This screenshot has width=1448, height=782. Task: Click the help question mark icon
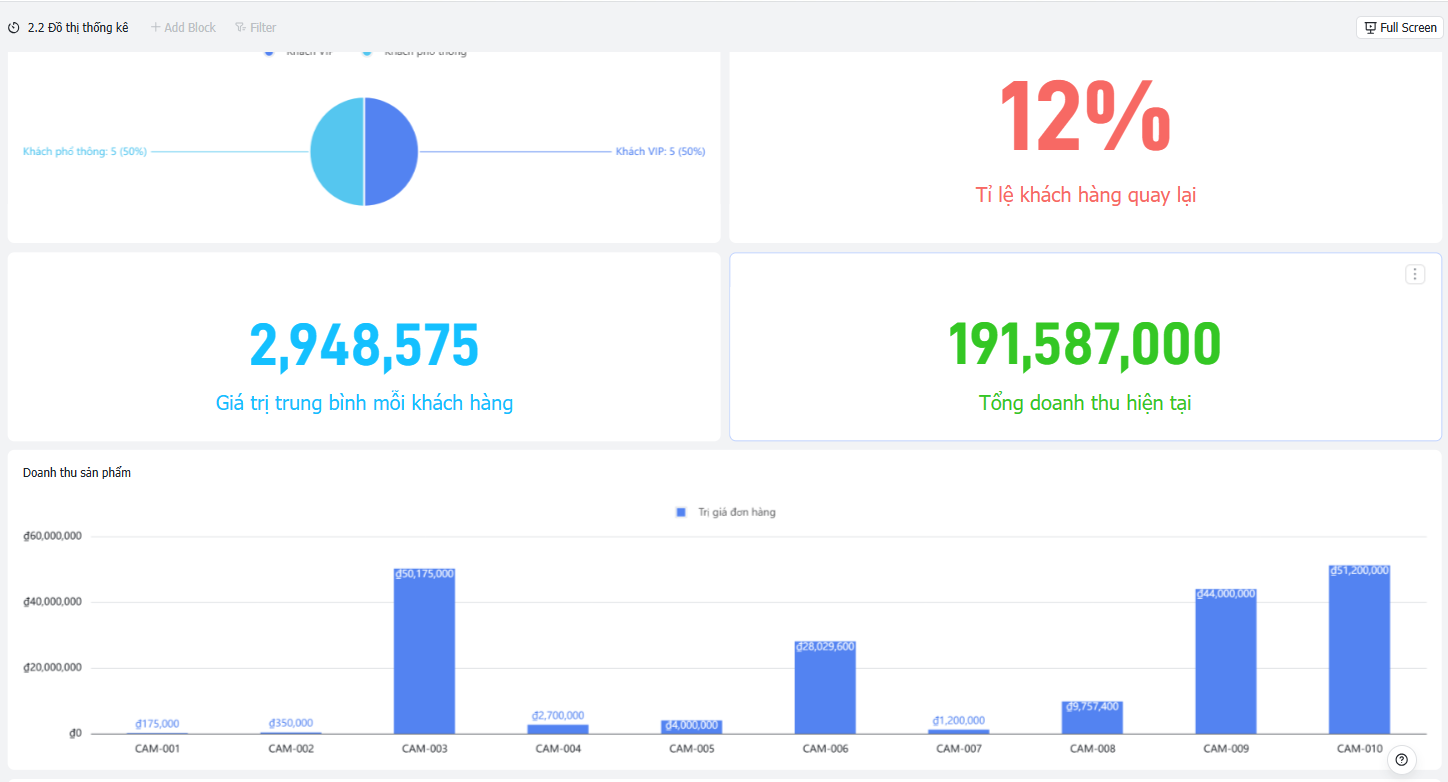click(x=1401, y=760)
